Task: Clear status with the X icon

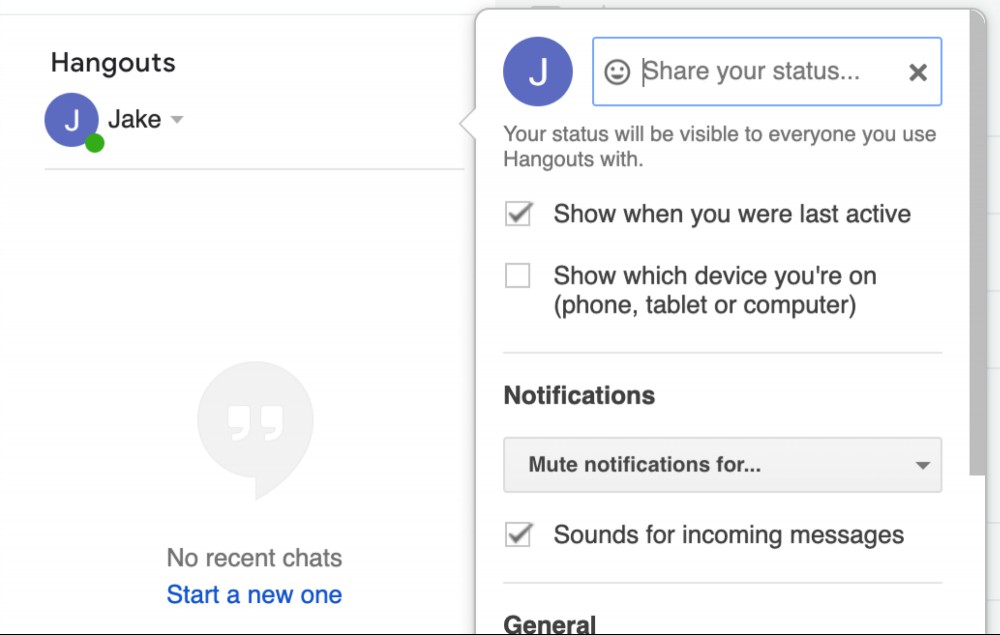Action: coord(918,73)
